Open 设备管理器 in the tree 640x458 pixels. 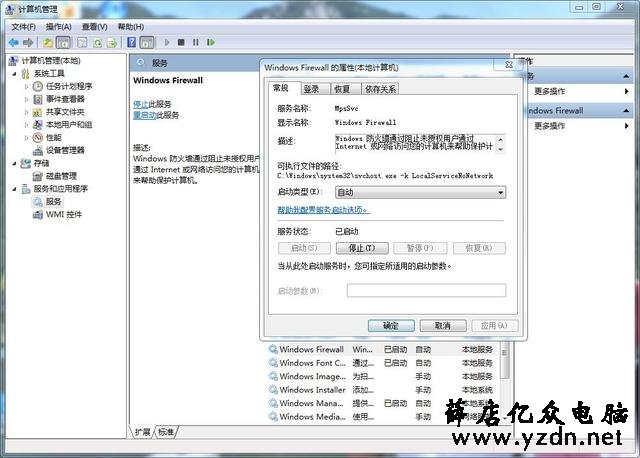click(x=65, y=150)
